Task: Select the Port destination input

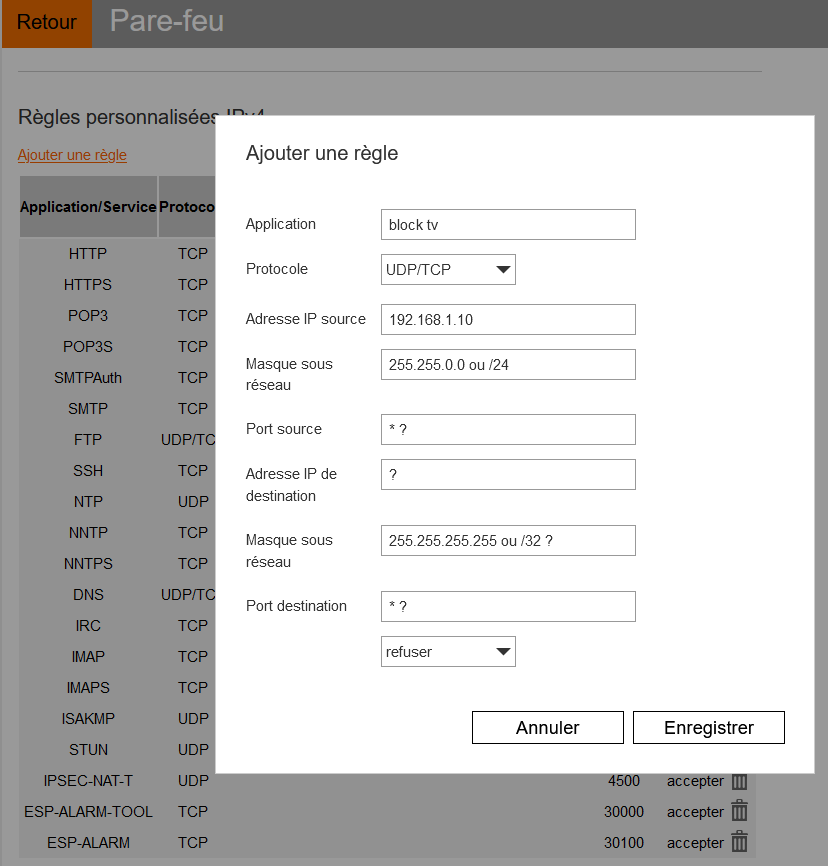Action: 508,607
